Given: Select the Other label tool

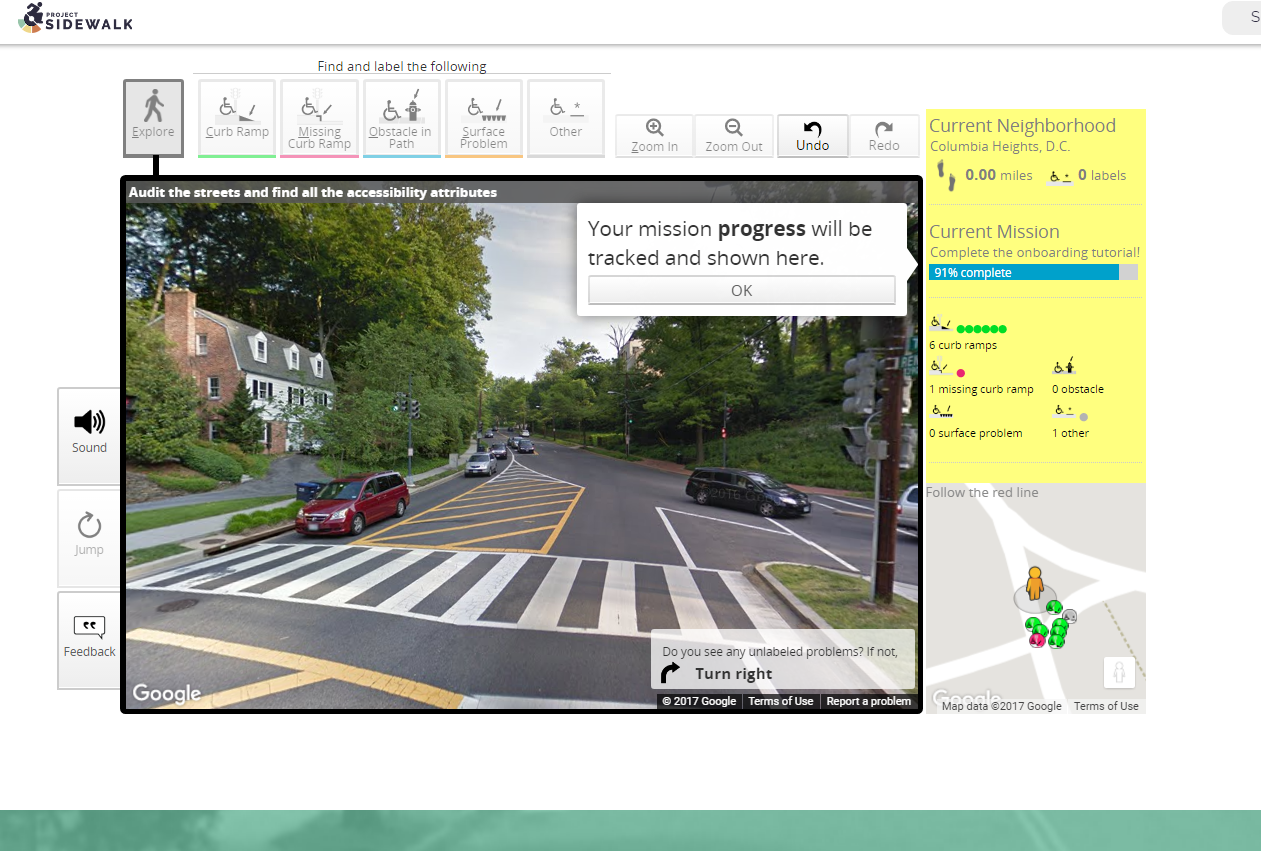Looking at the screenshot, I should [566, 118].
